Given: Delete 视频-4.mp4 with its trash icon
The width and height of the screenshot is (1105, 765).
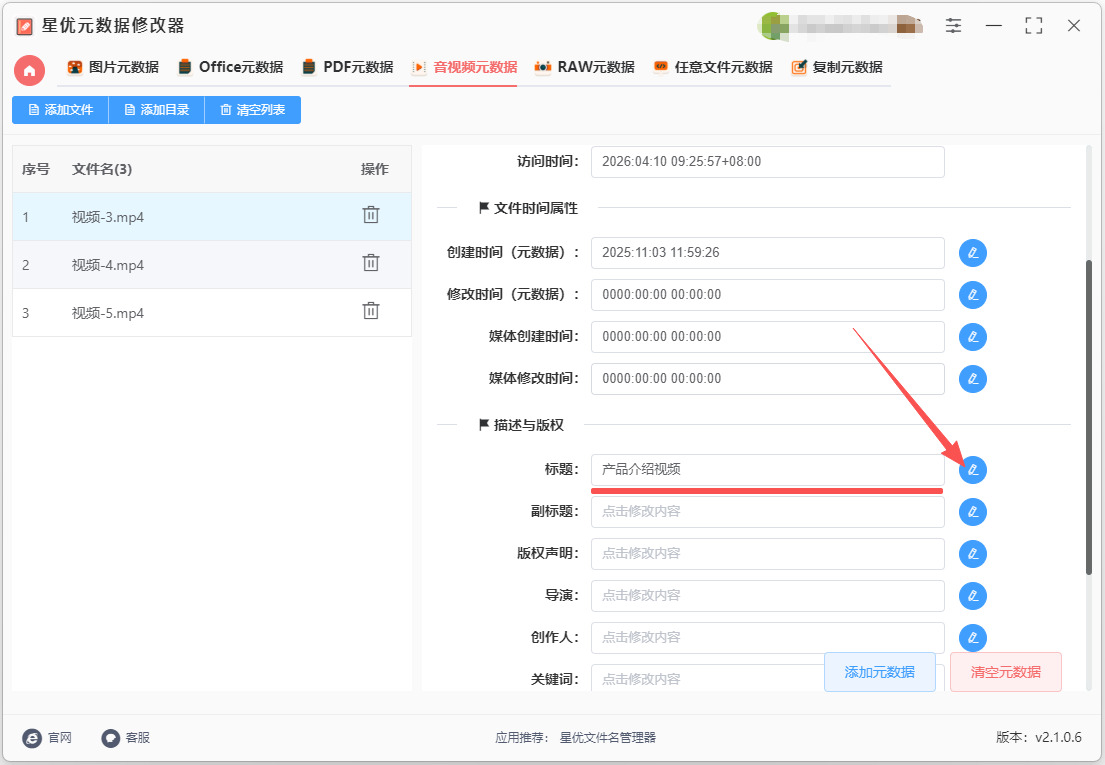Looking at the screenshot, I should point(371,263).
